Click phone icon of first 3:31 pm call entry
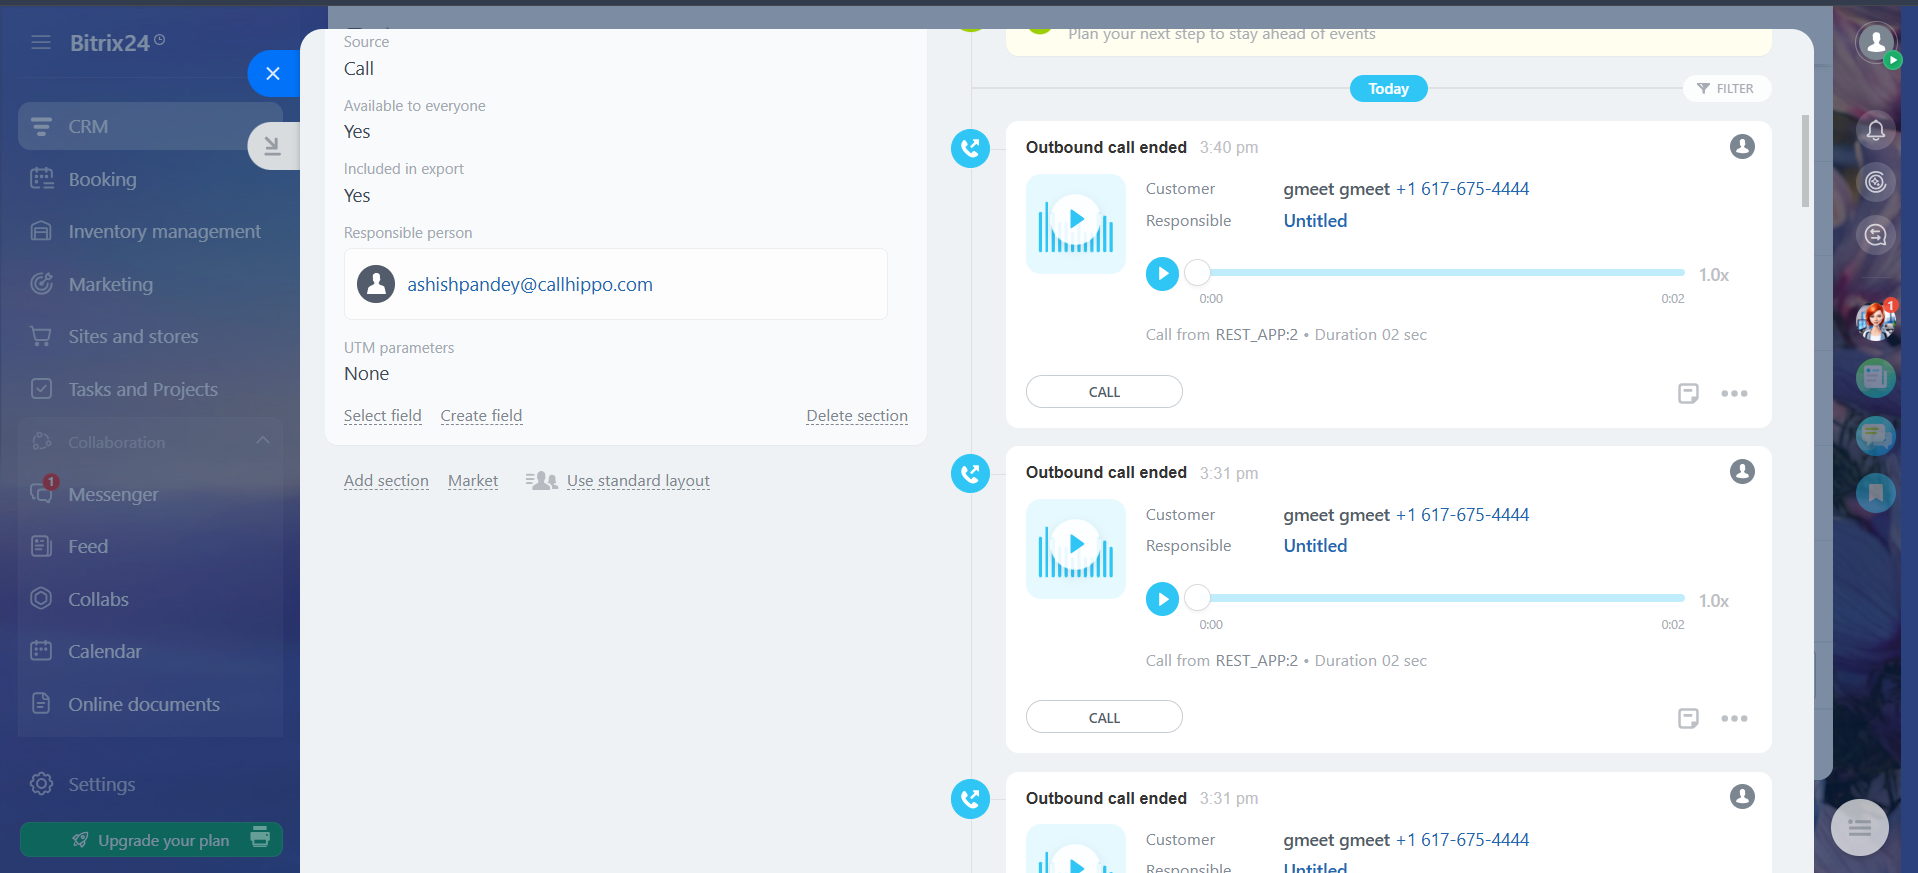This screenshot has width=1918, height=873. click(x=970, y=474)
